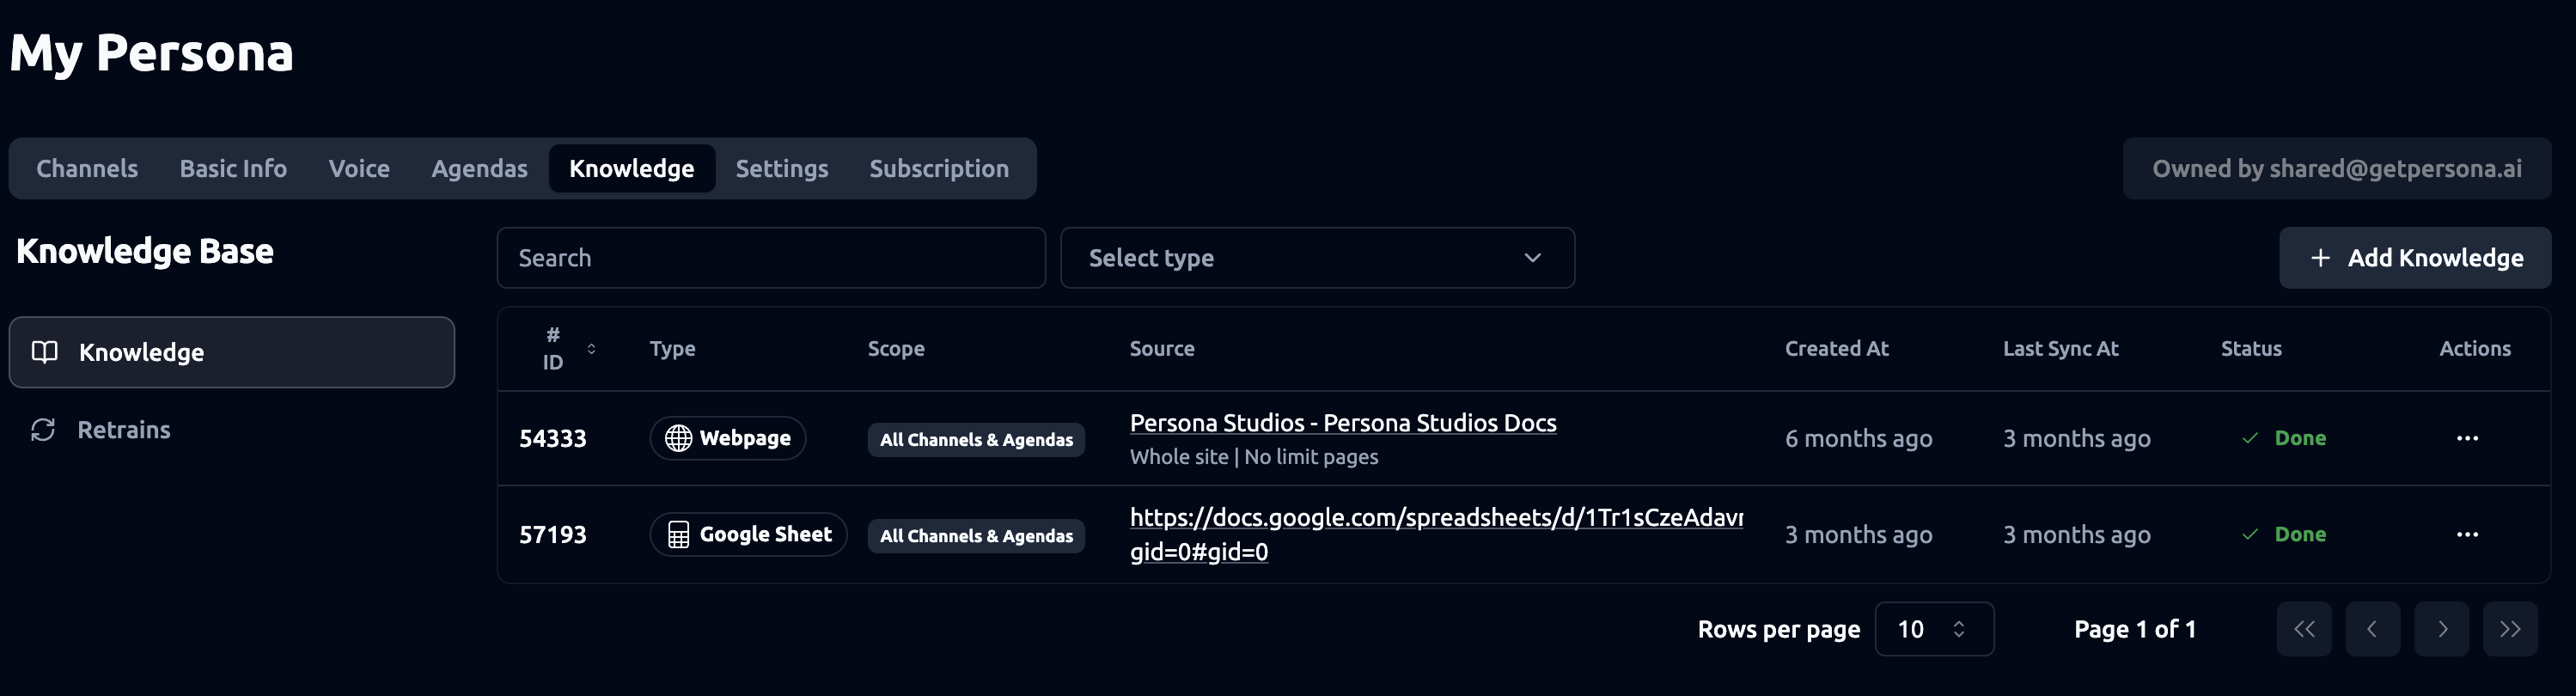Jump to the last page arrow
This screenshot has height=696, width=2576.
click(x=2509, y=629)
